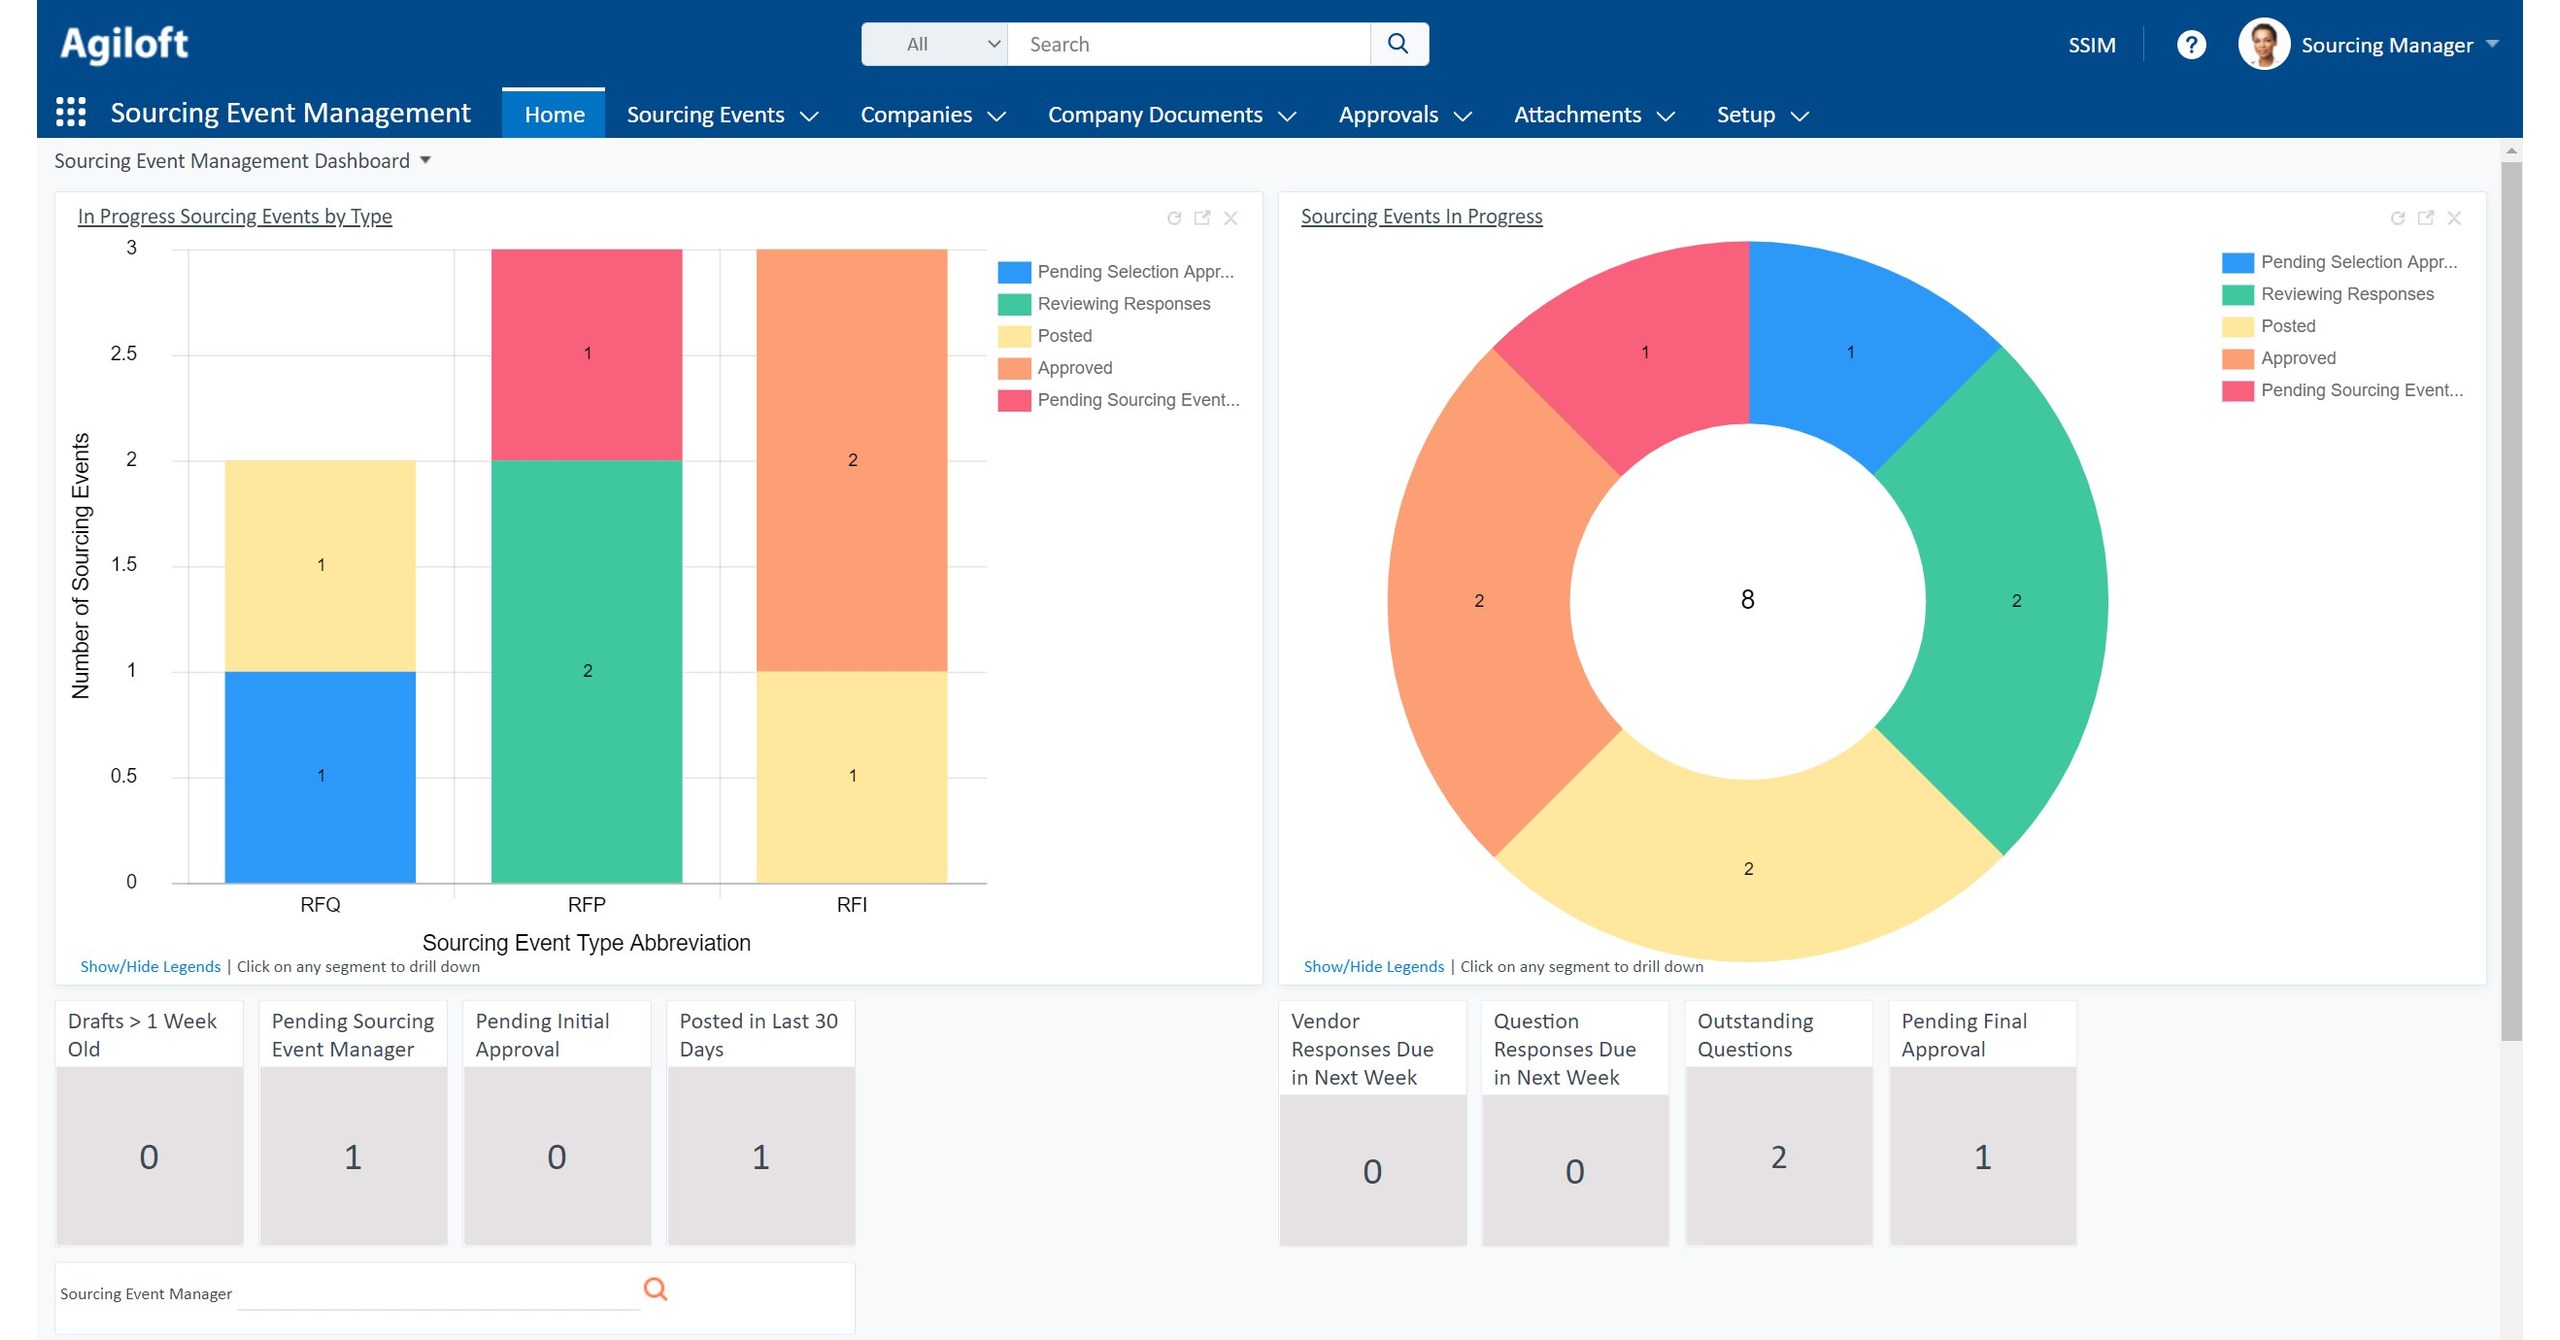This screenshot has height=1340, width=2560.
Task: Refresh the Sourcing Events In Progress donut chart
Action: coord(2396,218)
